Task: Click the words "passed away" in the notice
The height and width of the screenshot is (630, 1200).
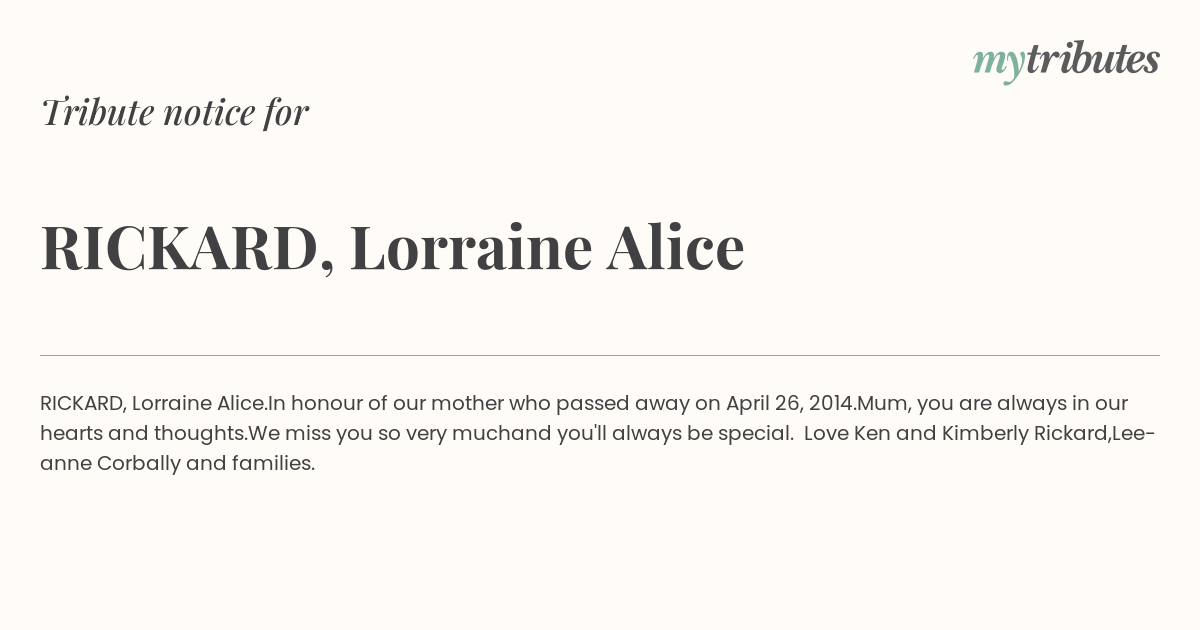Action: pos(622,404)
